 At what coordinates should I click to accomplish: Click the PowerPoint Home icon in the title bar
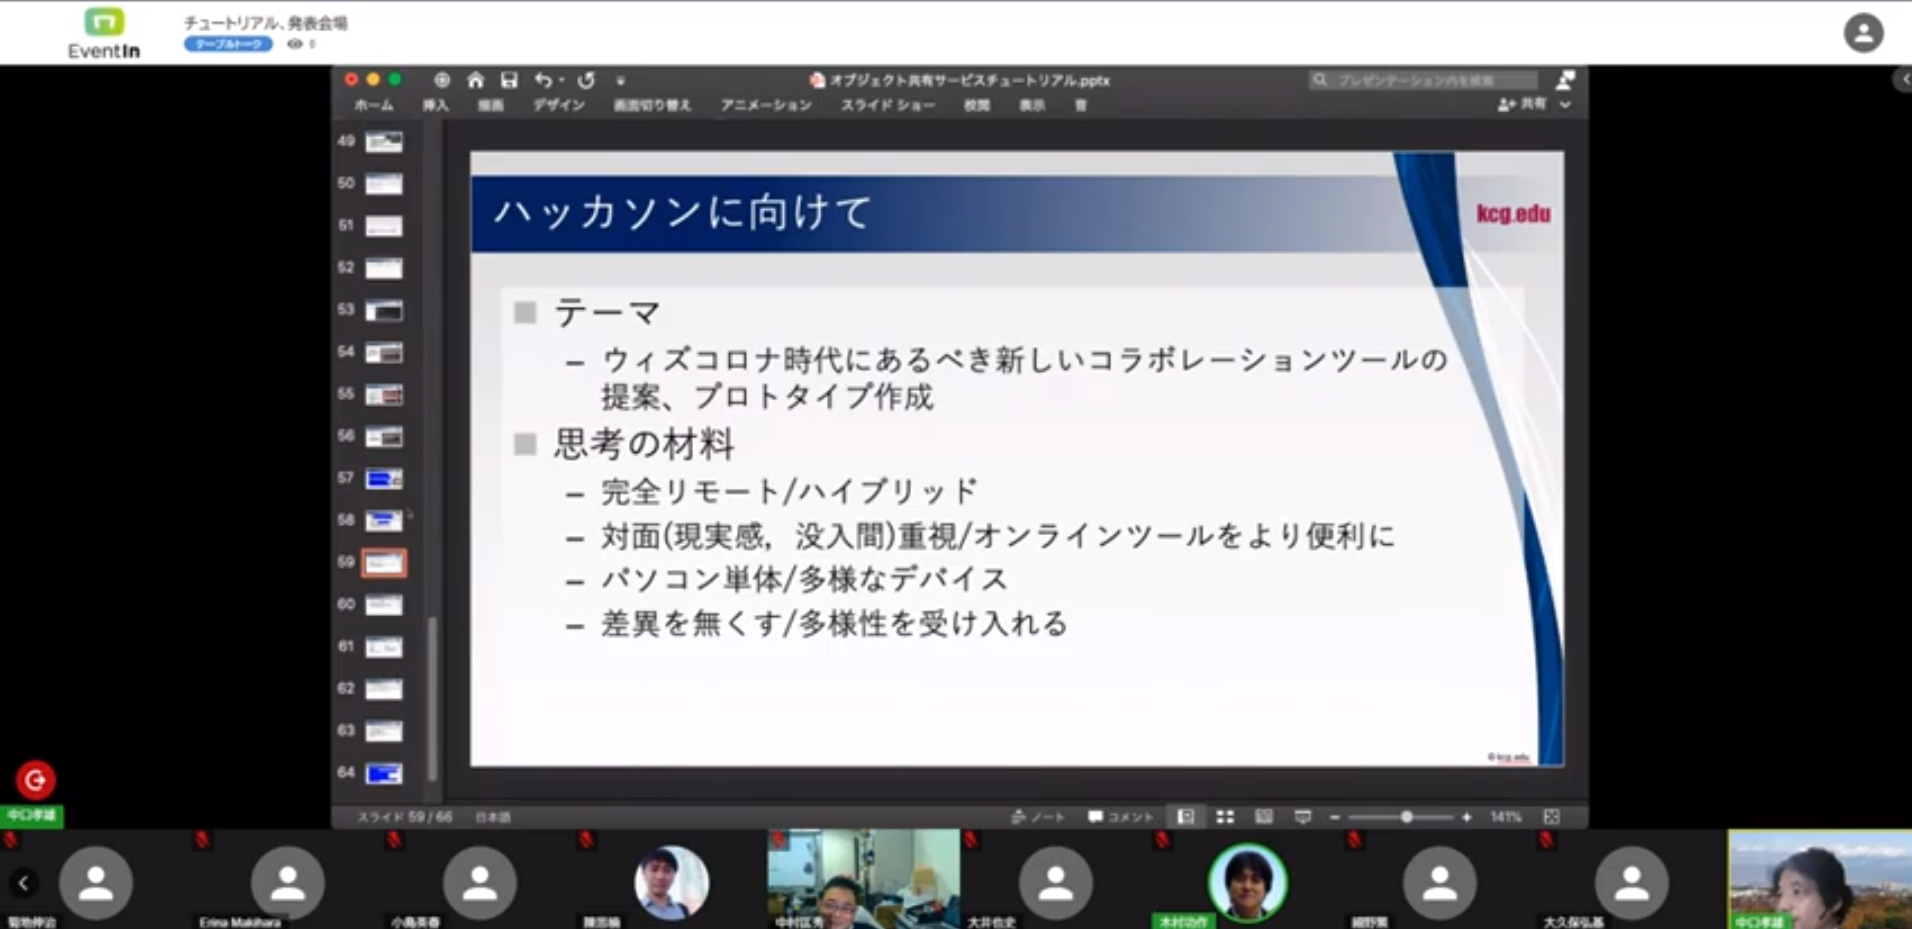coord(476,80)
